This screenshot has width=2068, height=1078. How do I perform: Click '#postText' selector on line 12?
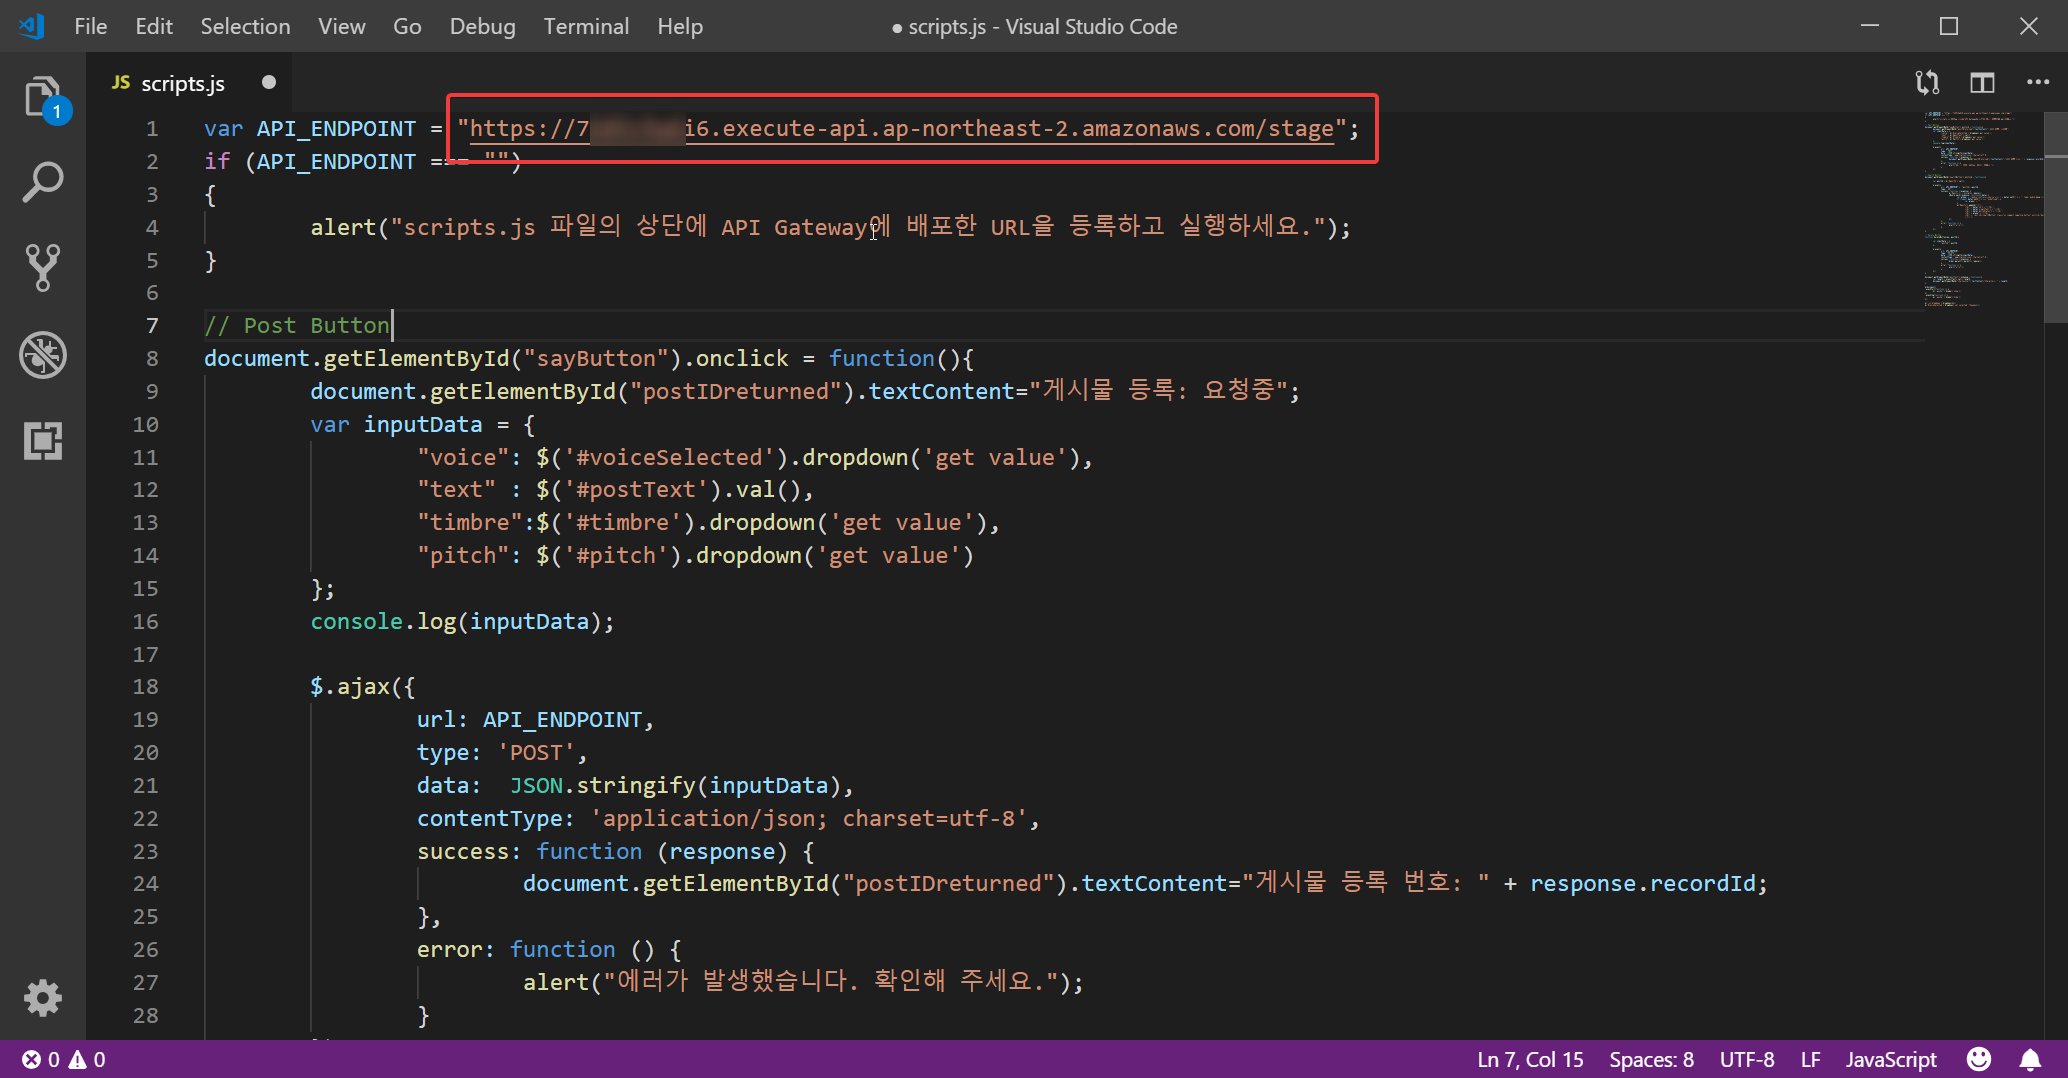642,489
